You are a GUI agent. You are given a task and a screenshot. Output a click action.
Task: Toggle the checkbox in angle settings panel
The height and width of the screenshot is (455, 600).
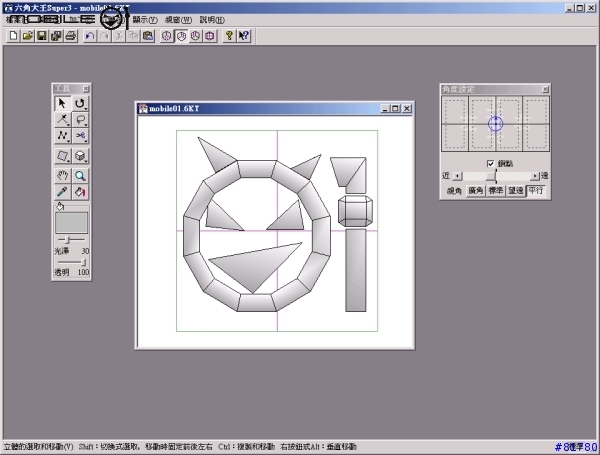click(491, 164)
